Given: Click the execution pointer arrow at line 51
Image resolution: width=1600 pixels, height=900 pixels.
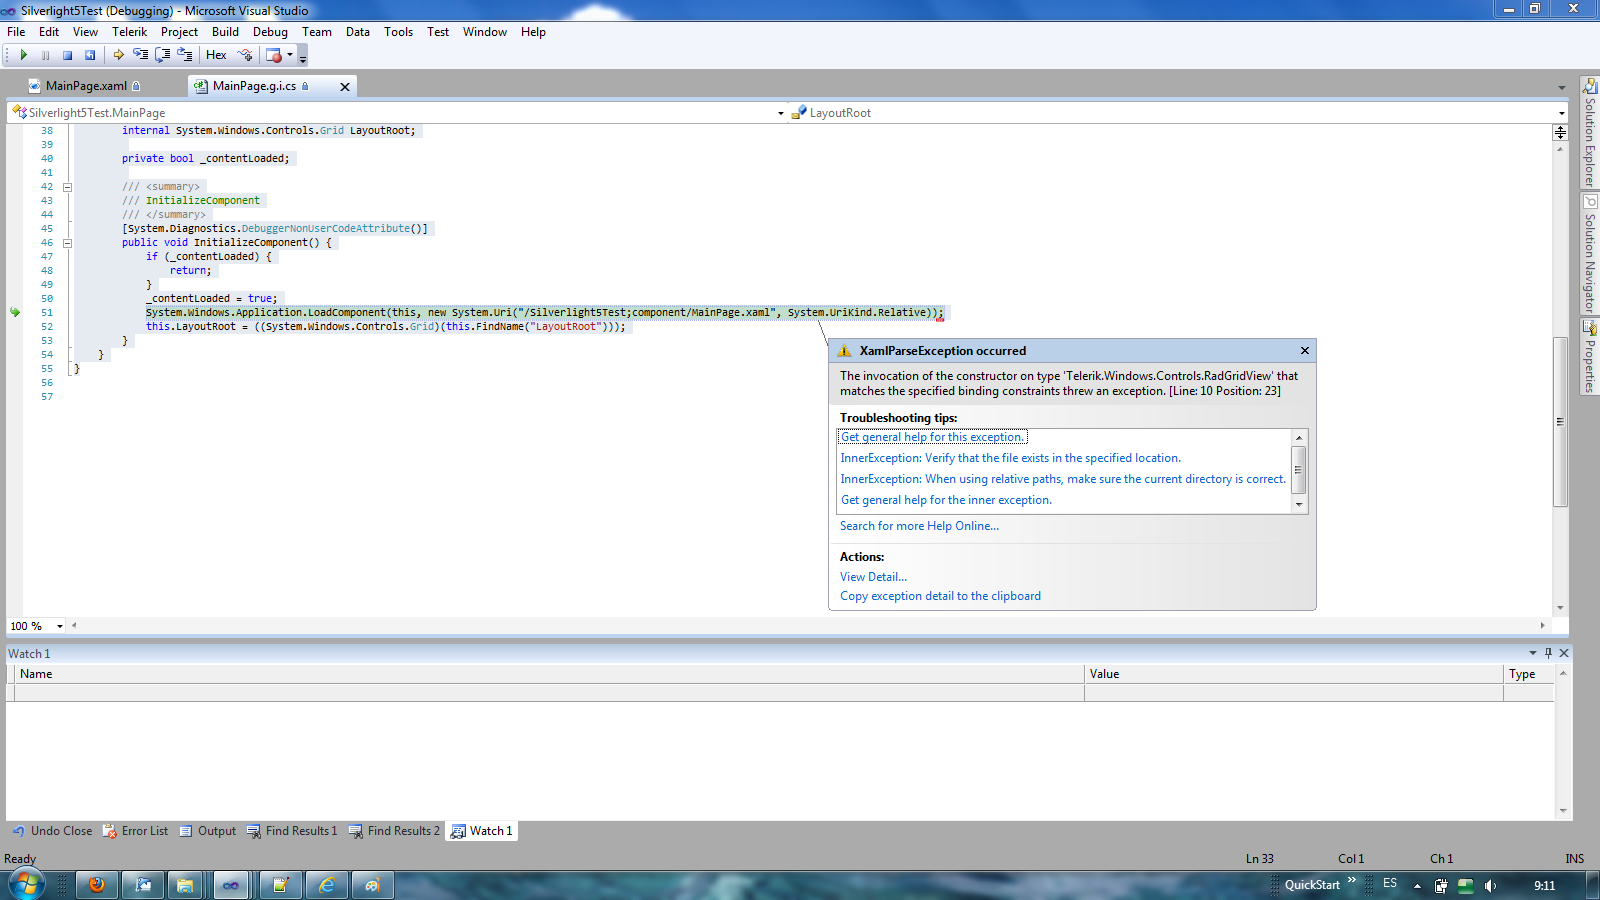Looking at the screenshot, I should [15, 312].
